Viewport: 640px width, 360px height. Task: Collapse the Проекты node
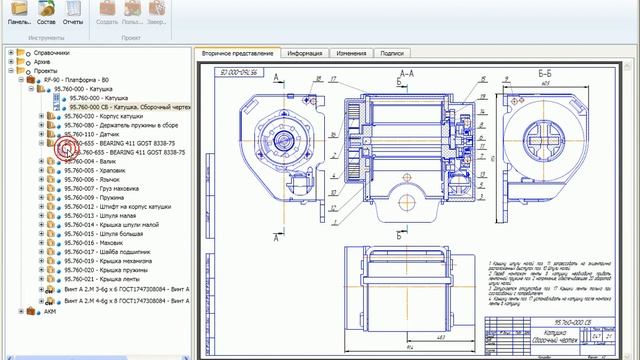click(11, 71)
